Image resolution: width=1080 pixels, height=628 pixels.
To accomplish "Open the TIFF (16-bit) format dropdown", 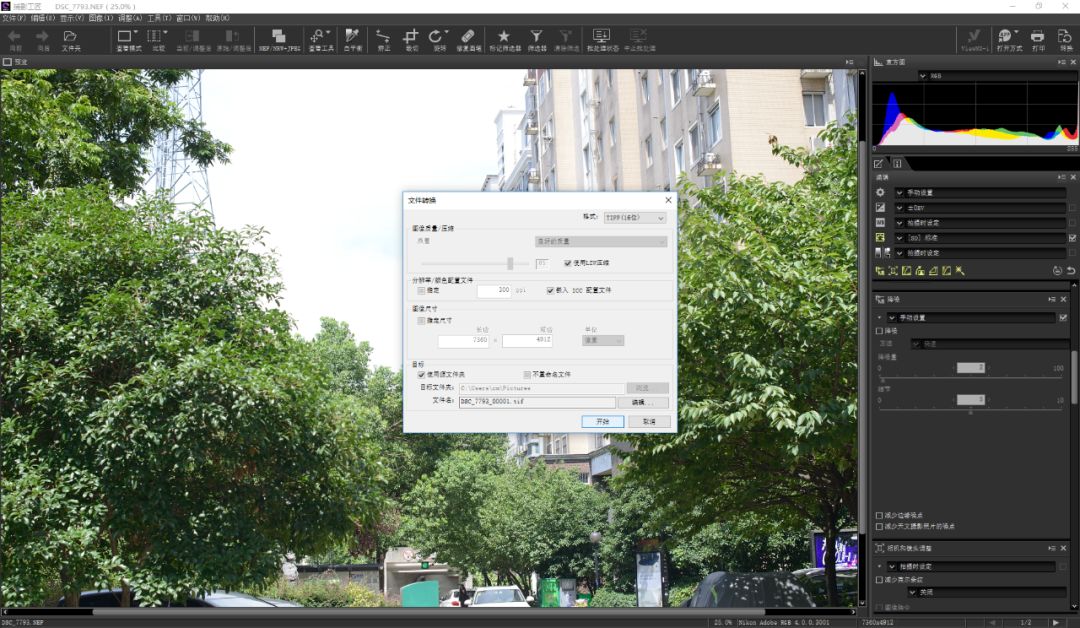I will 634,217.
